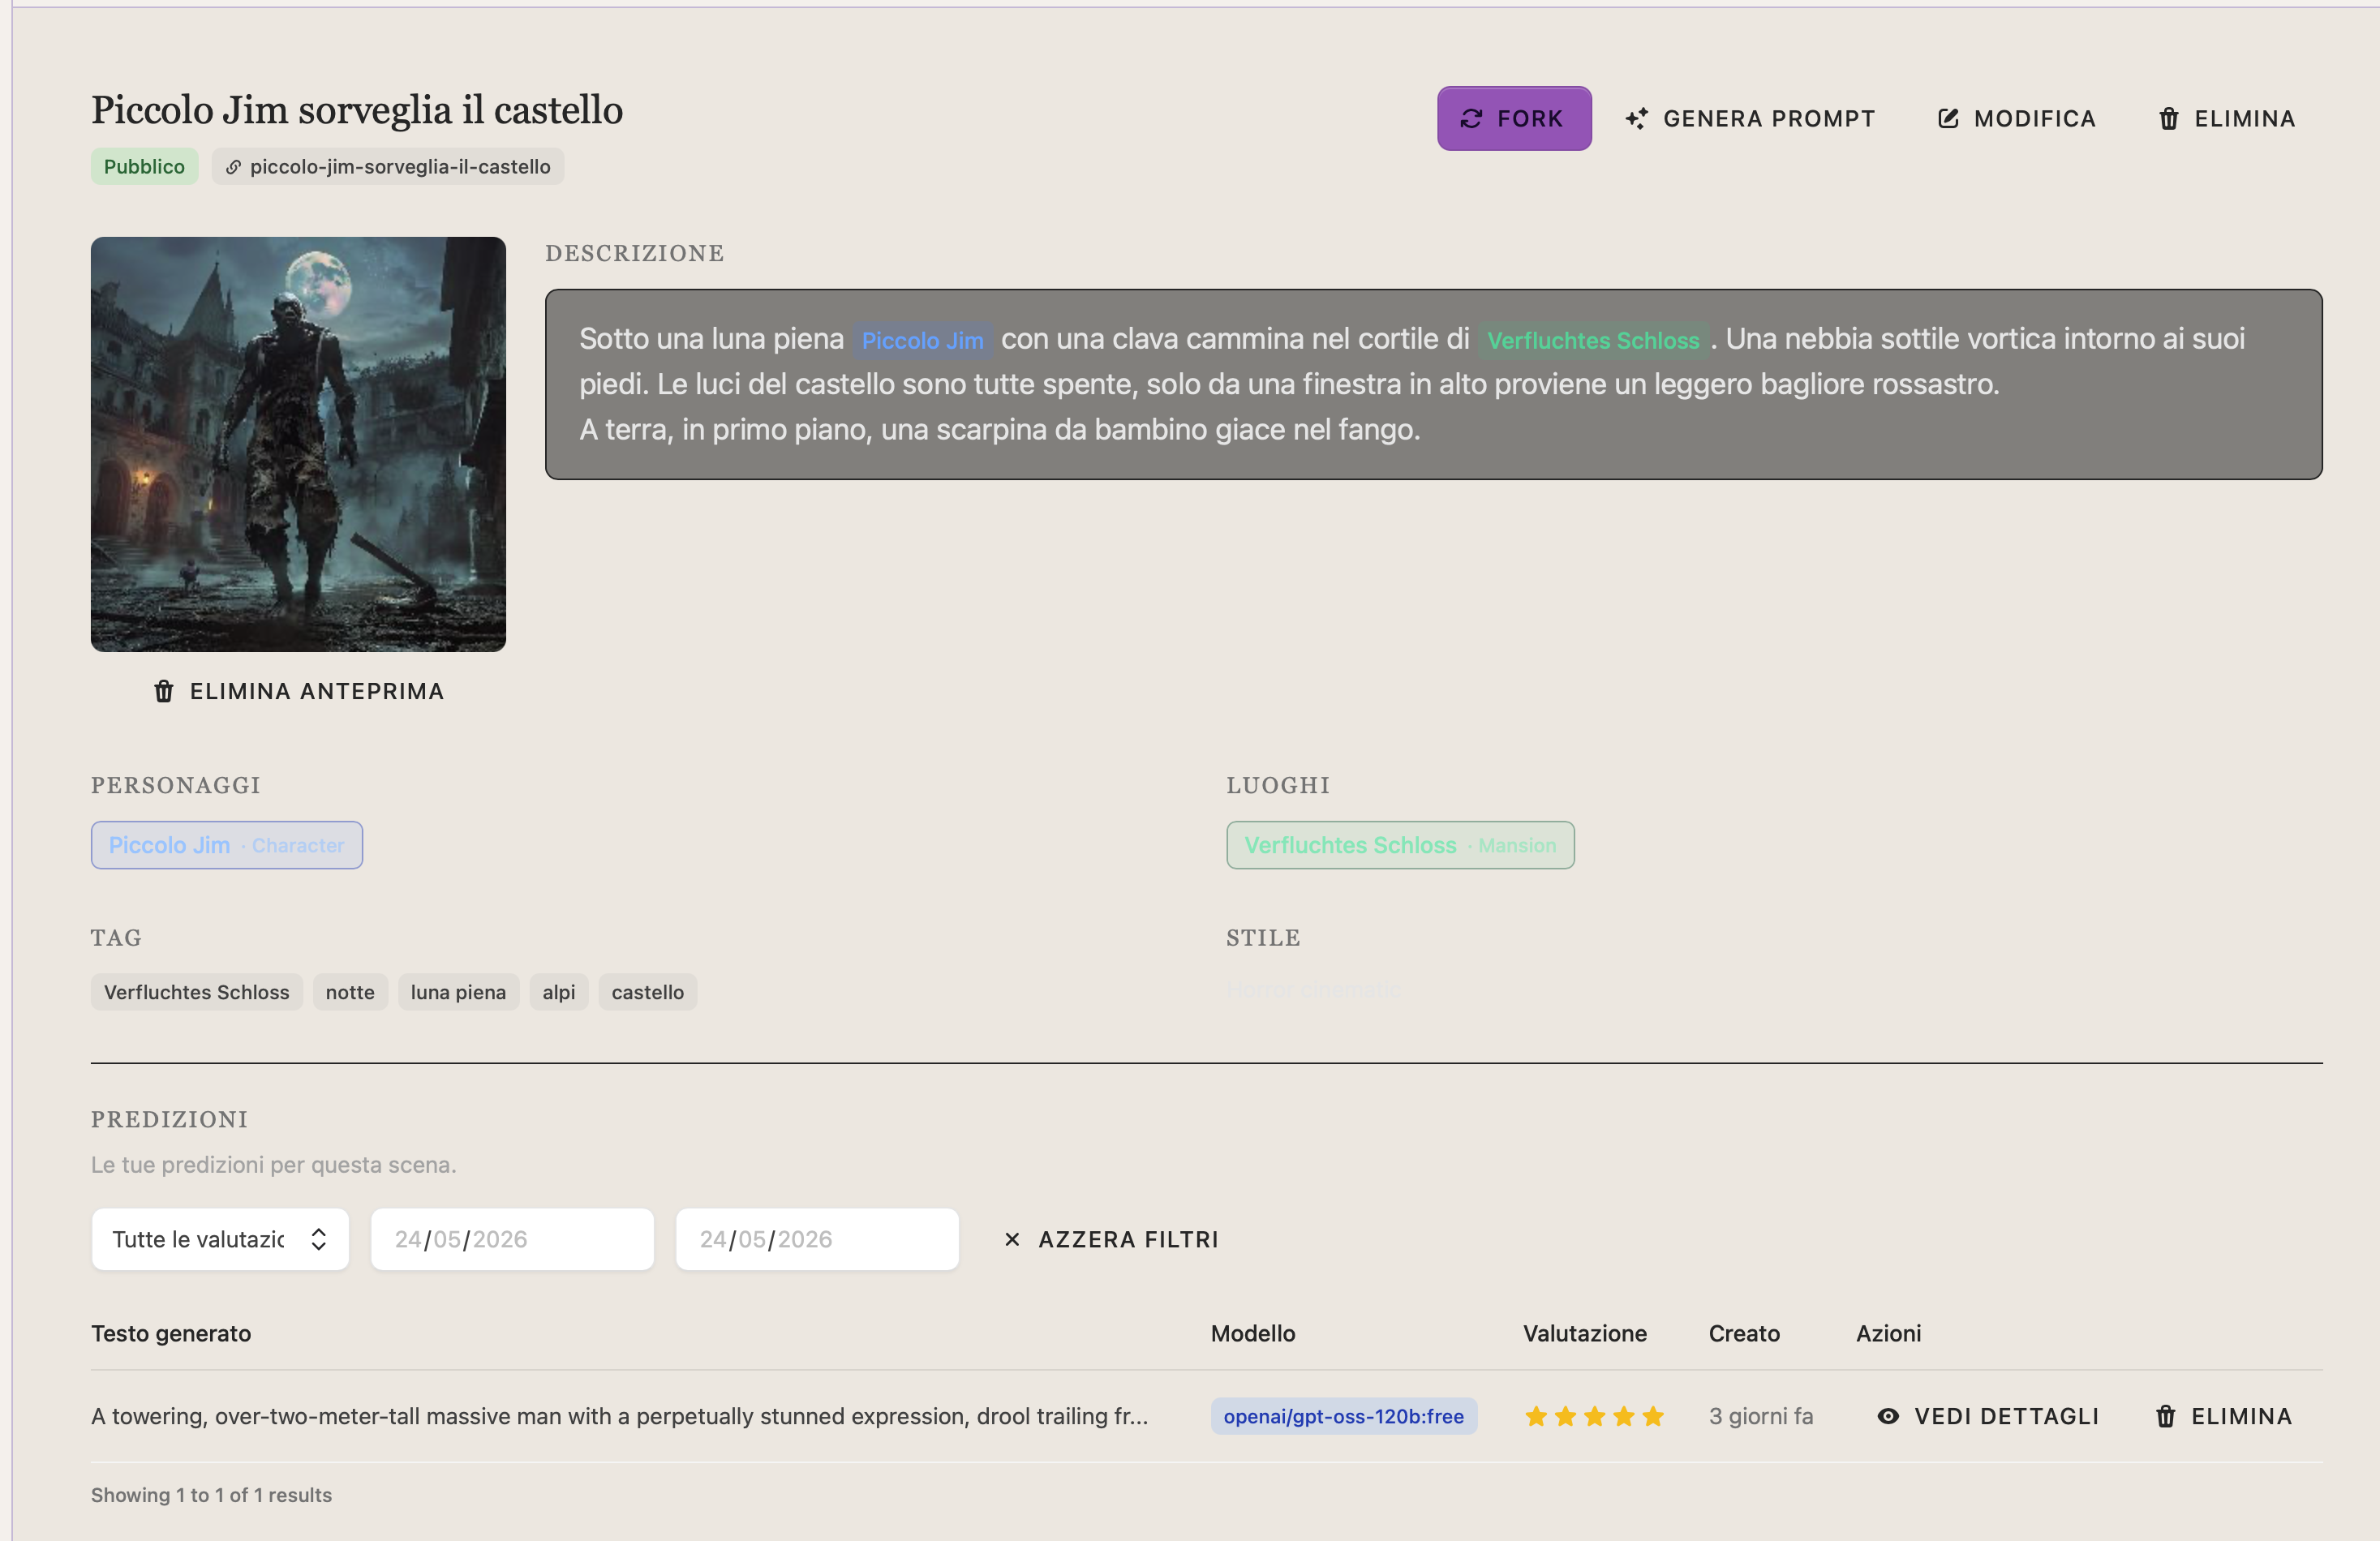The width and height of the screenshot is (2380, 1541).
Task: Click Vedi Dettagli for the prediction
Action: coord(1988,1416)
